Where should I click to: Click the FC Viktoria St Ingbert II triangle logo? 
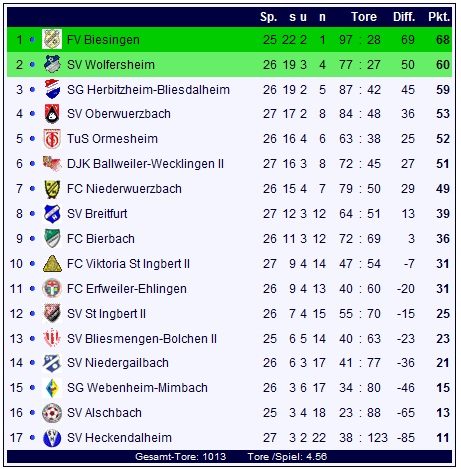coord(52,264)
